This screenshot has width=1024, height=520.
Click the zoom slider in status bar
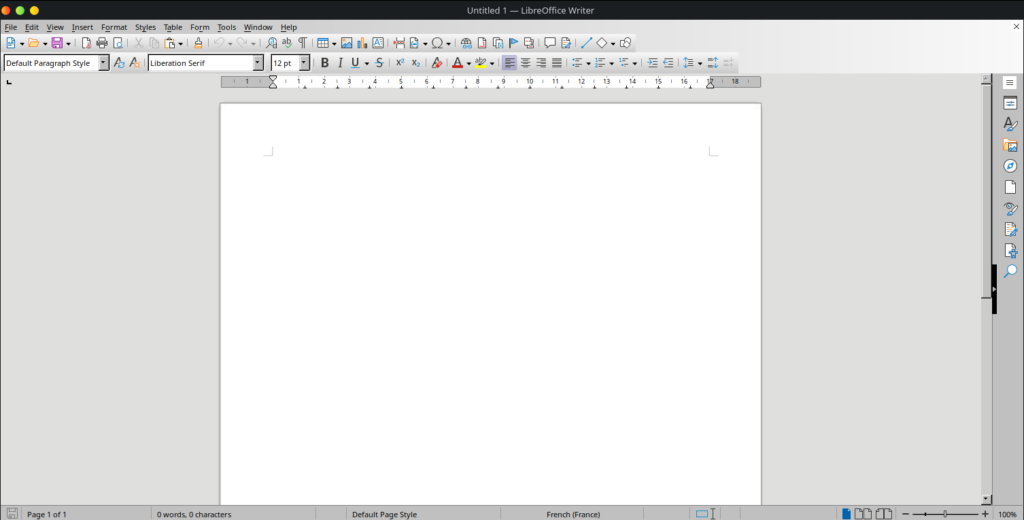click(x=944, y=514)
